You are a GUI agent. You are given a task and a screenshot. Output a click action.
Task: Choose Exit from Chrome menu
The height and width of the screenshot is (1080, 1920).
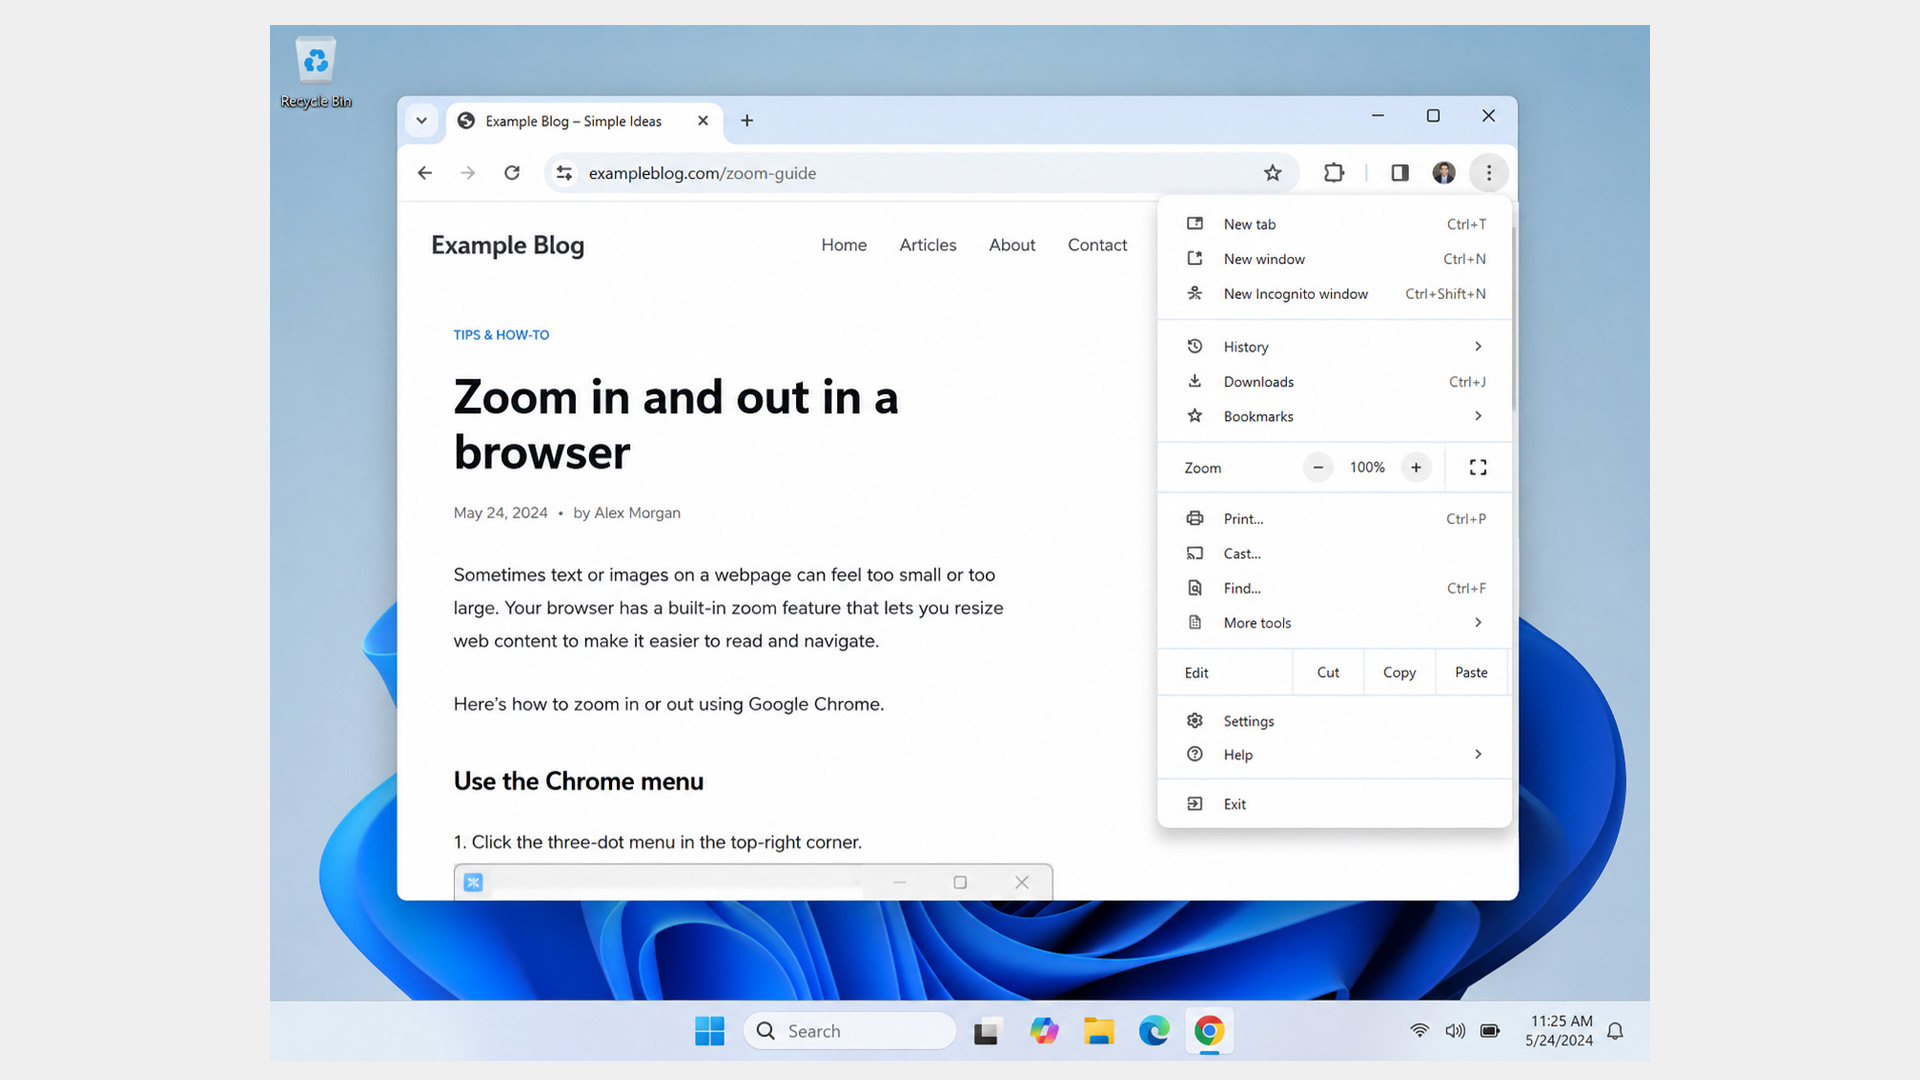pos(1335,804)
